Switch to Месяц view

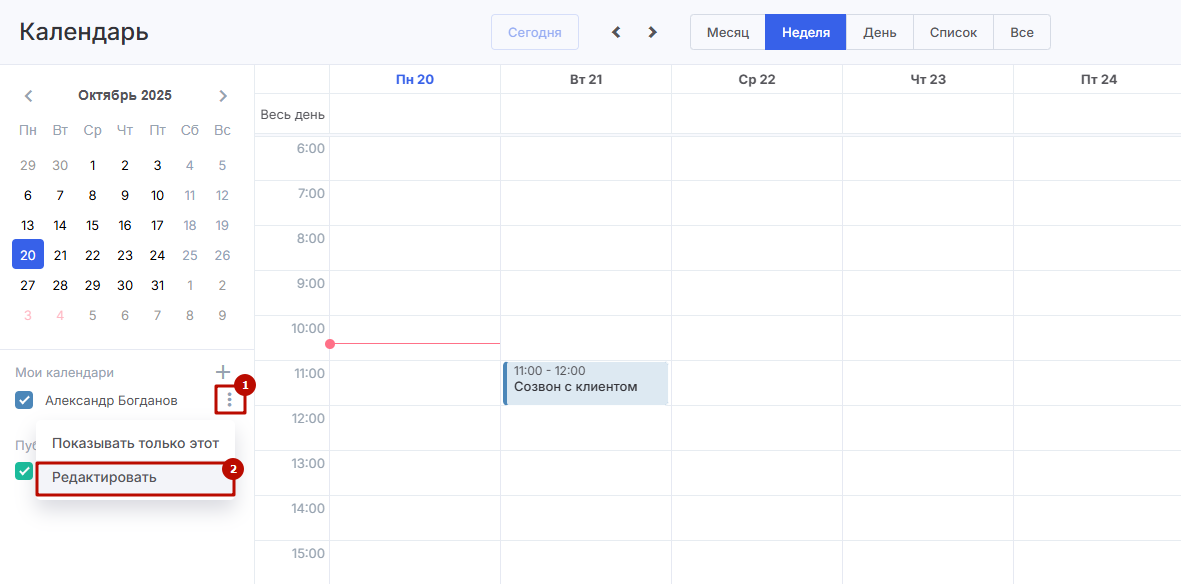click(x=728, y=32)
